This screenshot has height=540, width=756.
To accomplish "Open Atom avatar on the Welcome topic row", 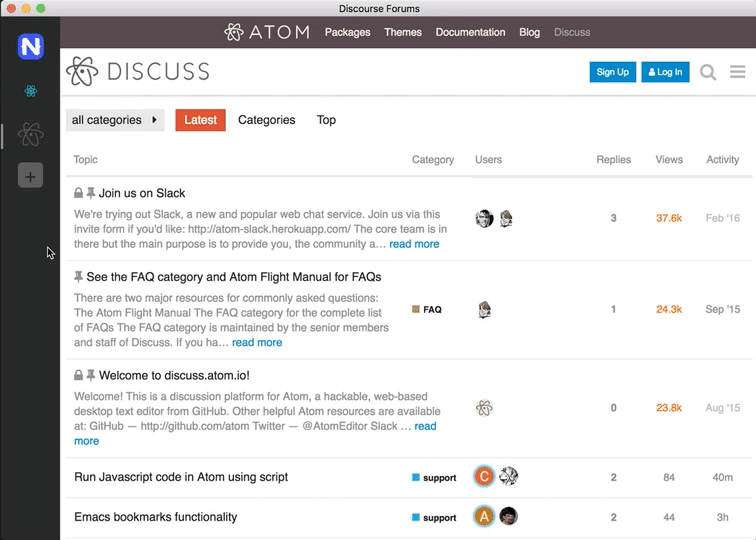I will coord(484,408).
